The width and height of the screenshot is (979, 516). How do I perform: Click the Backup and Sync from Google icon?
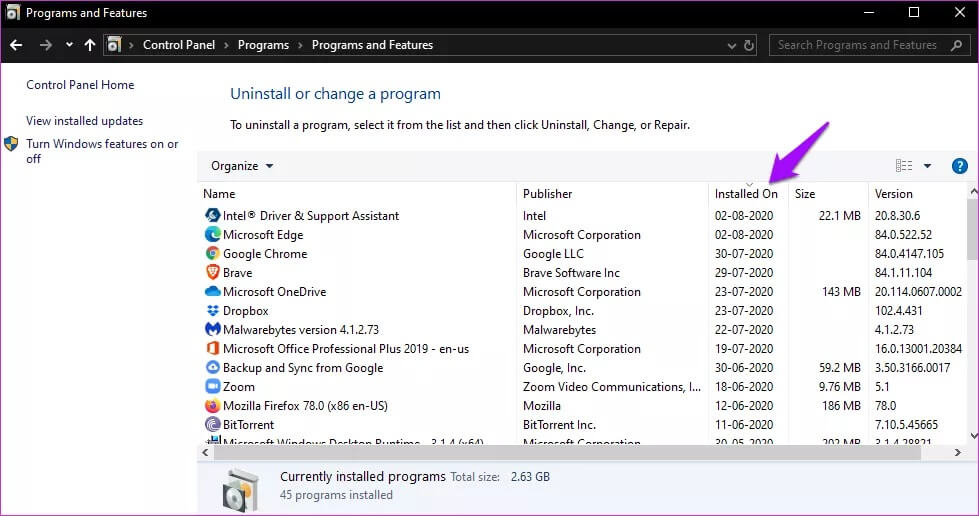[212, 367]
